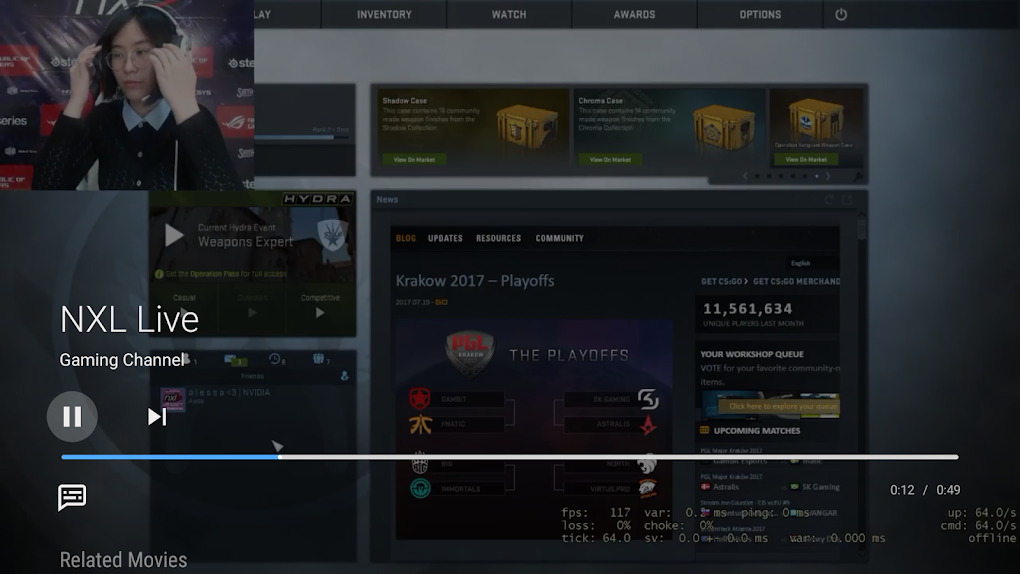
Task: Open the lobby group icon
Action: (319, 359)
